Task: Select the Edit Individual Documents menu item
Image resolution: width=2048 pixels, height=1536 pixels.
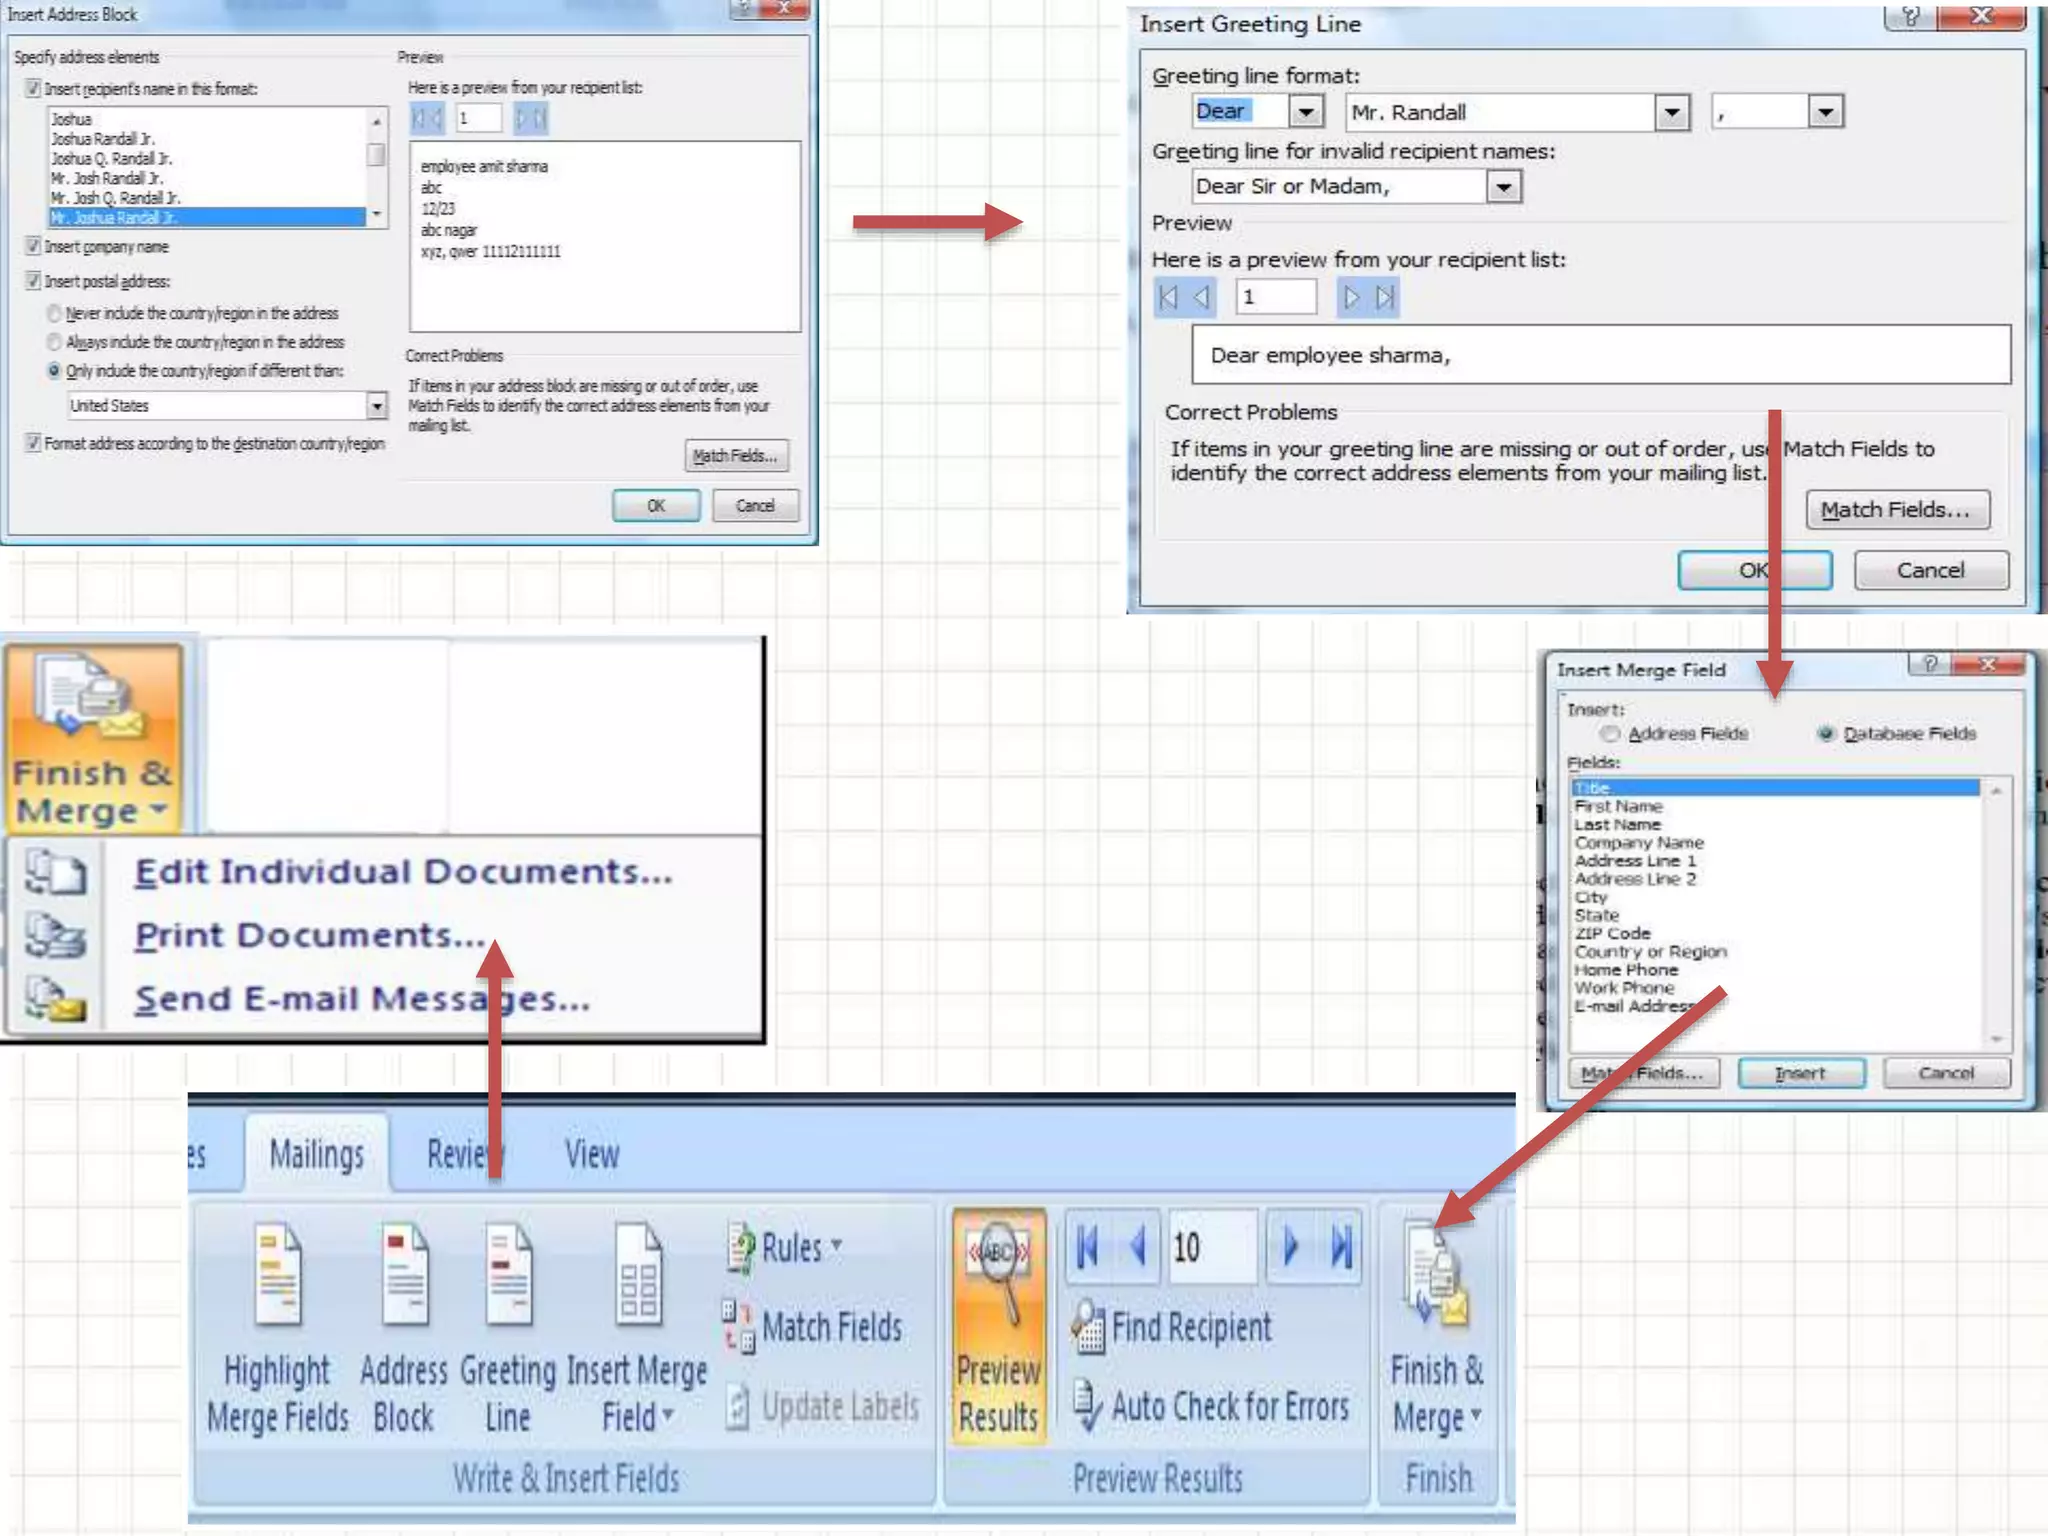Action: coord(403,872)
